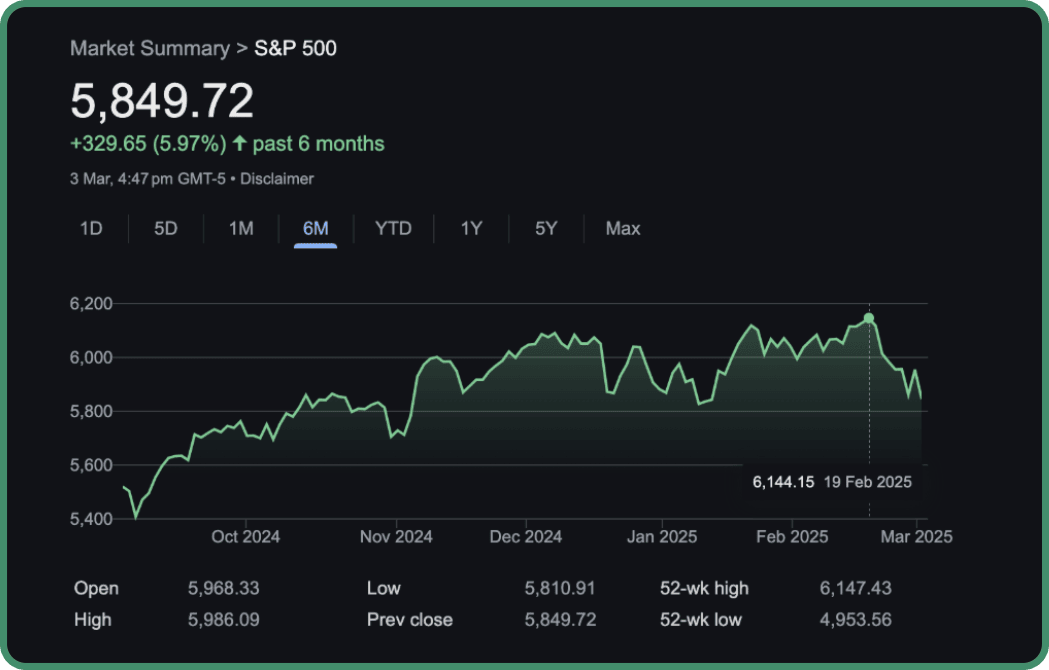Viewport: 1049px width, 670px height.
Task: Click the +329.65 (5.97%) change text
Action: click(x=149, y=144)
